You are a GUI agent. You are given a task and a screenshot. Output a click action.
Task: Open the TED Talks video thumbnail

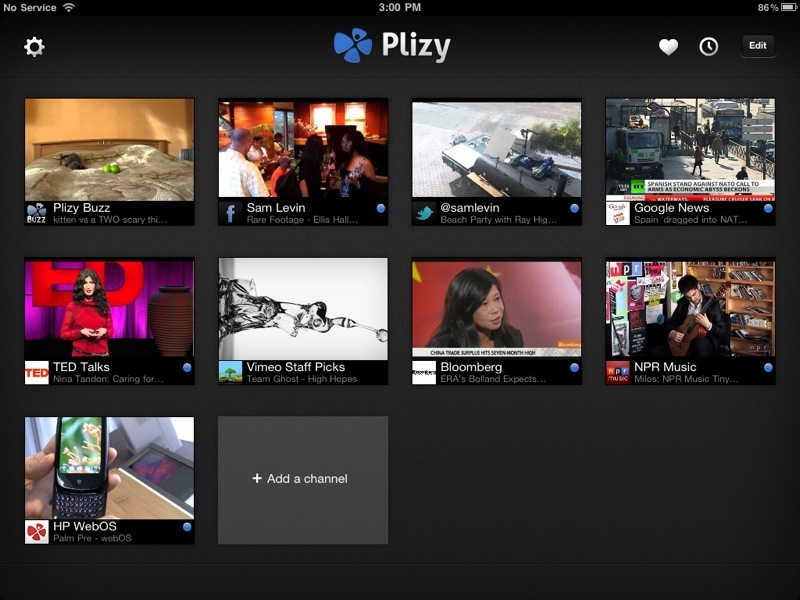coord(109,309)
